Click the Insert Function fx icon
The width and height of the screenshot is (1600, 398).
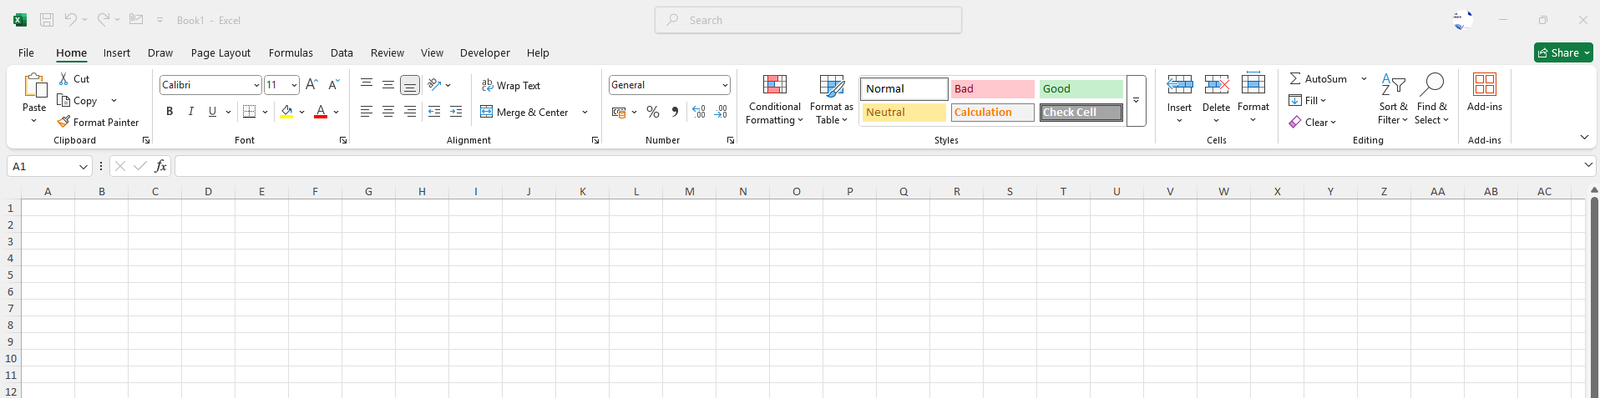pyautogui.click(x=161, y=166)
